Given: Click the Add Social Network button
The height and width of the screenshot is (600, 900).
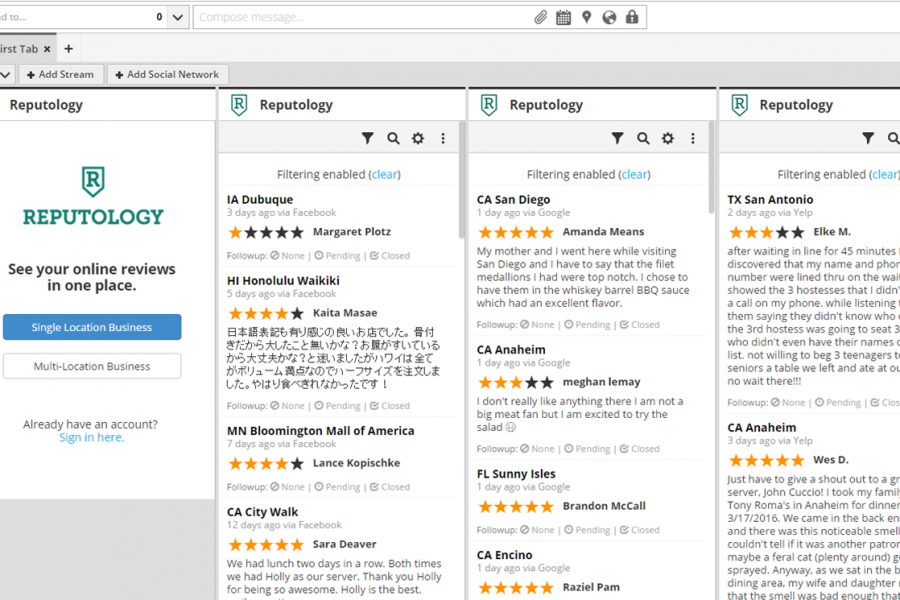Looking at the screenshot, I should 167,75.
